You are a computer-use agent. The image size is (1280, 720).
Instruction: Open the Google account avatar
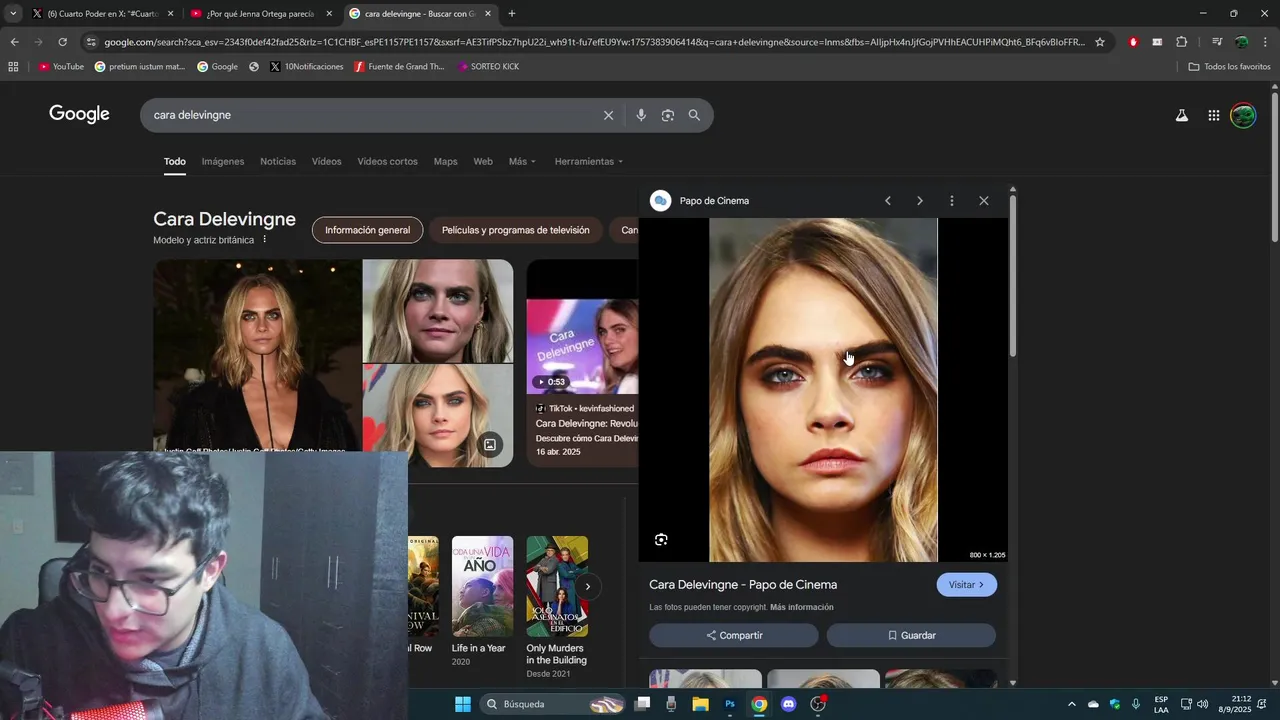tap(1243, 115)
